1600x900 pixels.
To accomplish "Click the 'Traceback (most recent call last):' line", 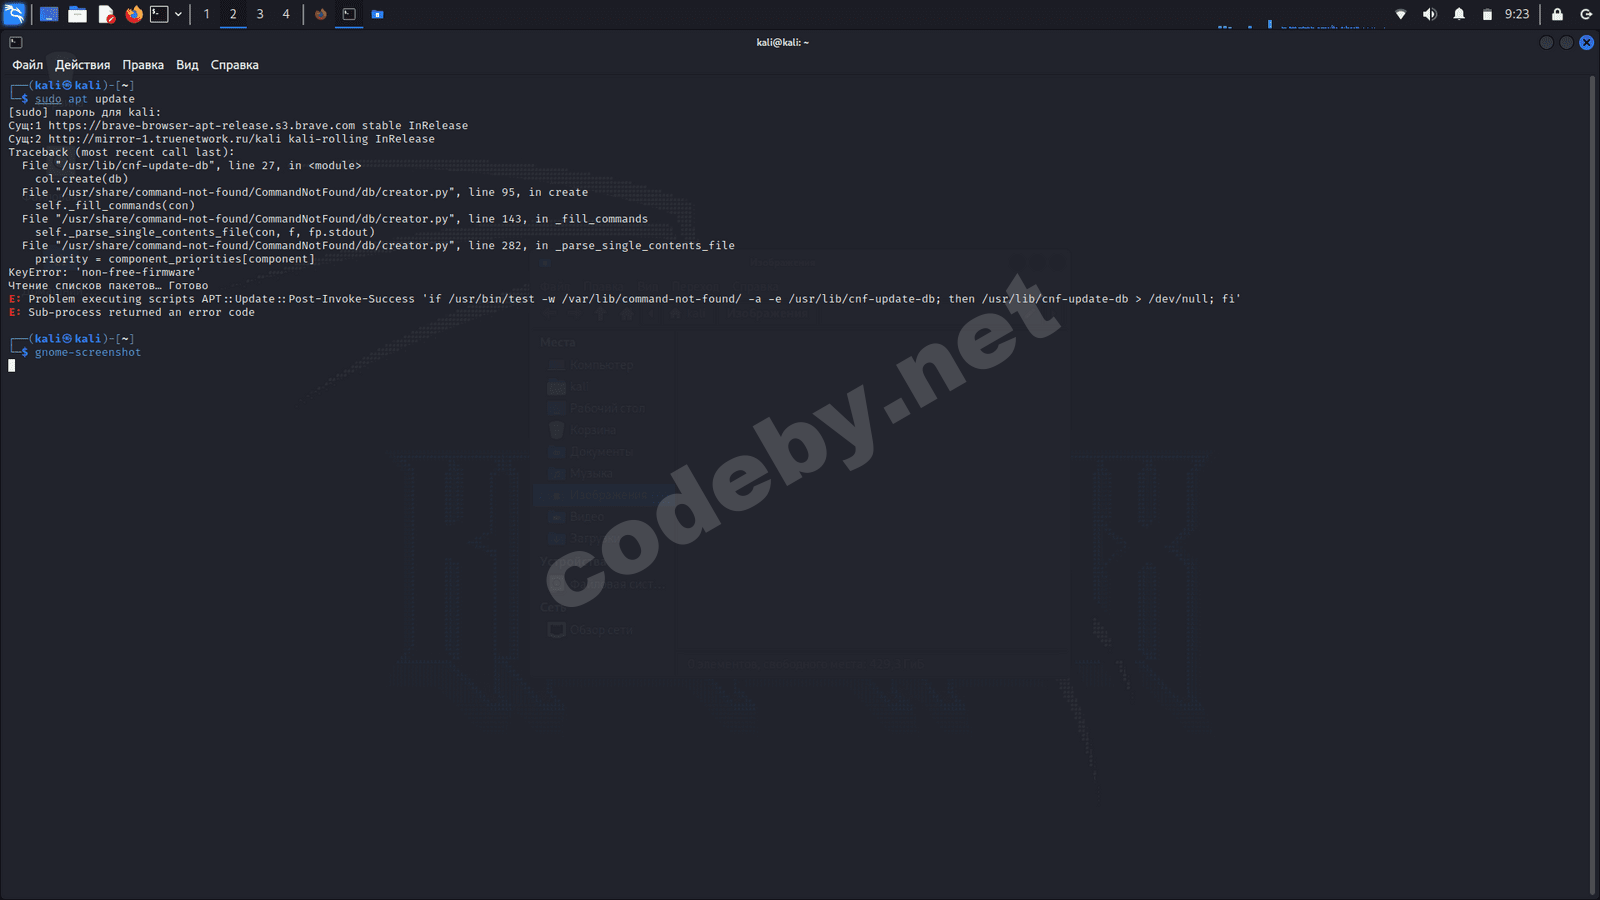I will 122,152.
